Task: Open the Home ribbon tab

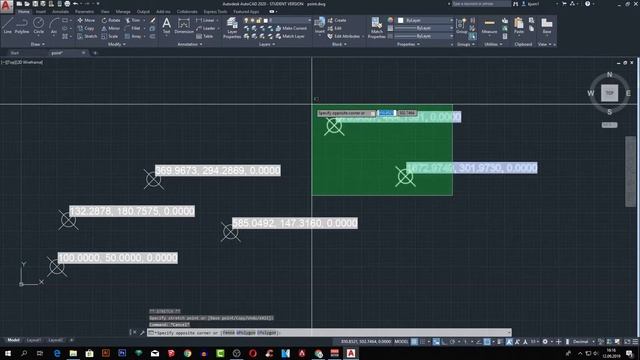Action: (x=23, y=11)
